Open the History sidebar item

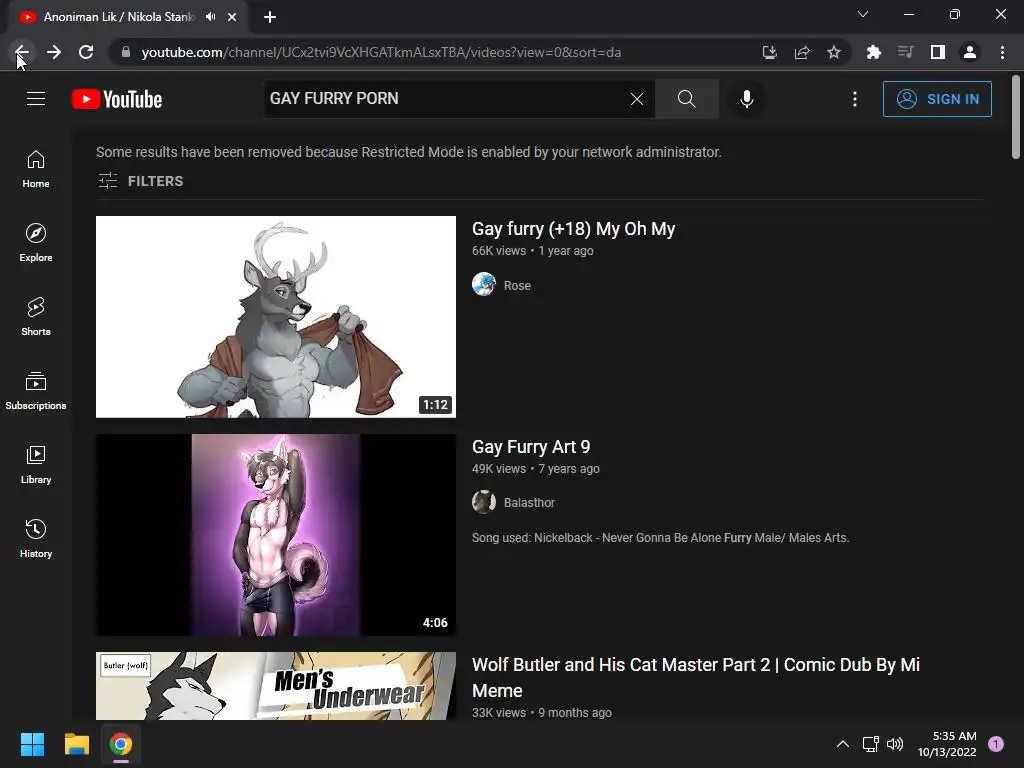click(36, 539)
